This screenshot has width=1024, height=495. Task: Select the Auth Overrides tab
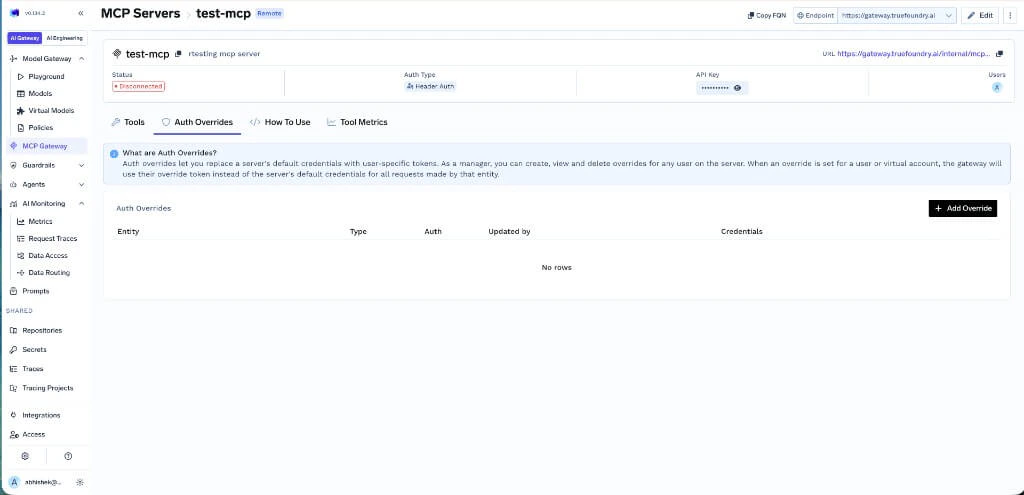197,122
